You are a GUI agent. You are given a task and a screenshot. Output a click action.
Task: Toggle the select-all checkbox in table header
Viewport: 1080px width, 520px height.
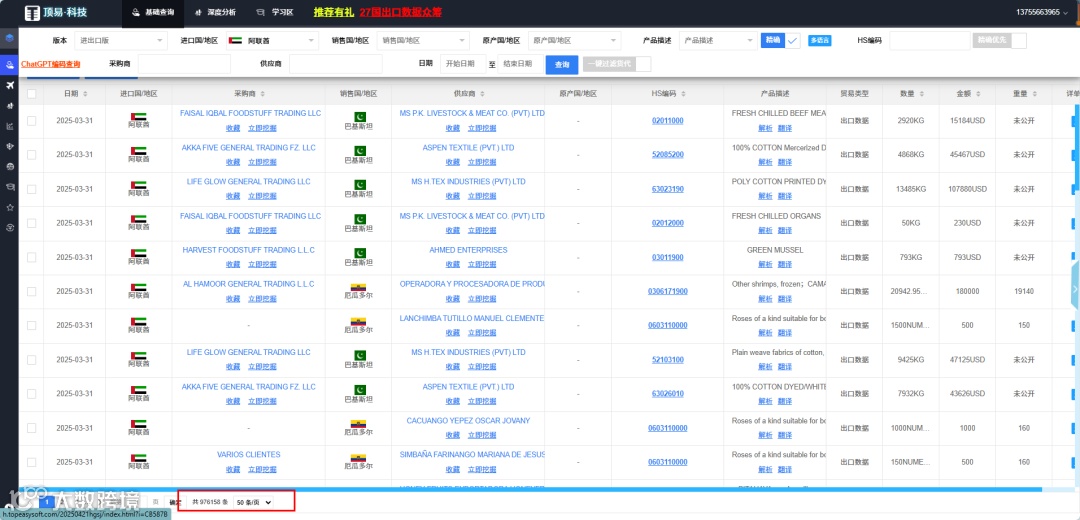coord(32,94)
